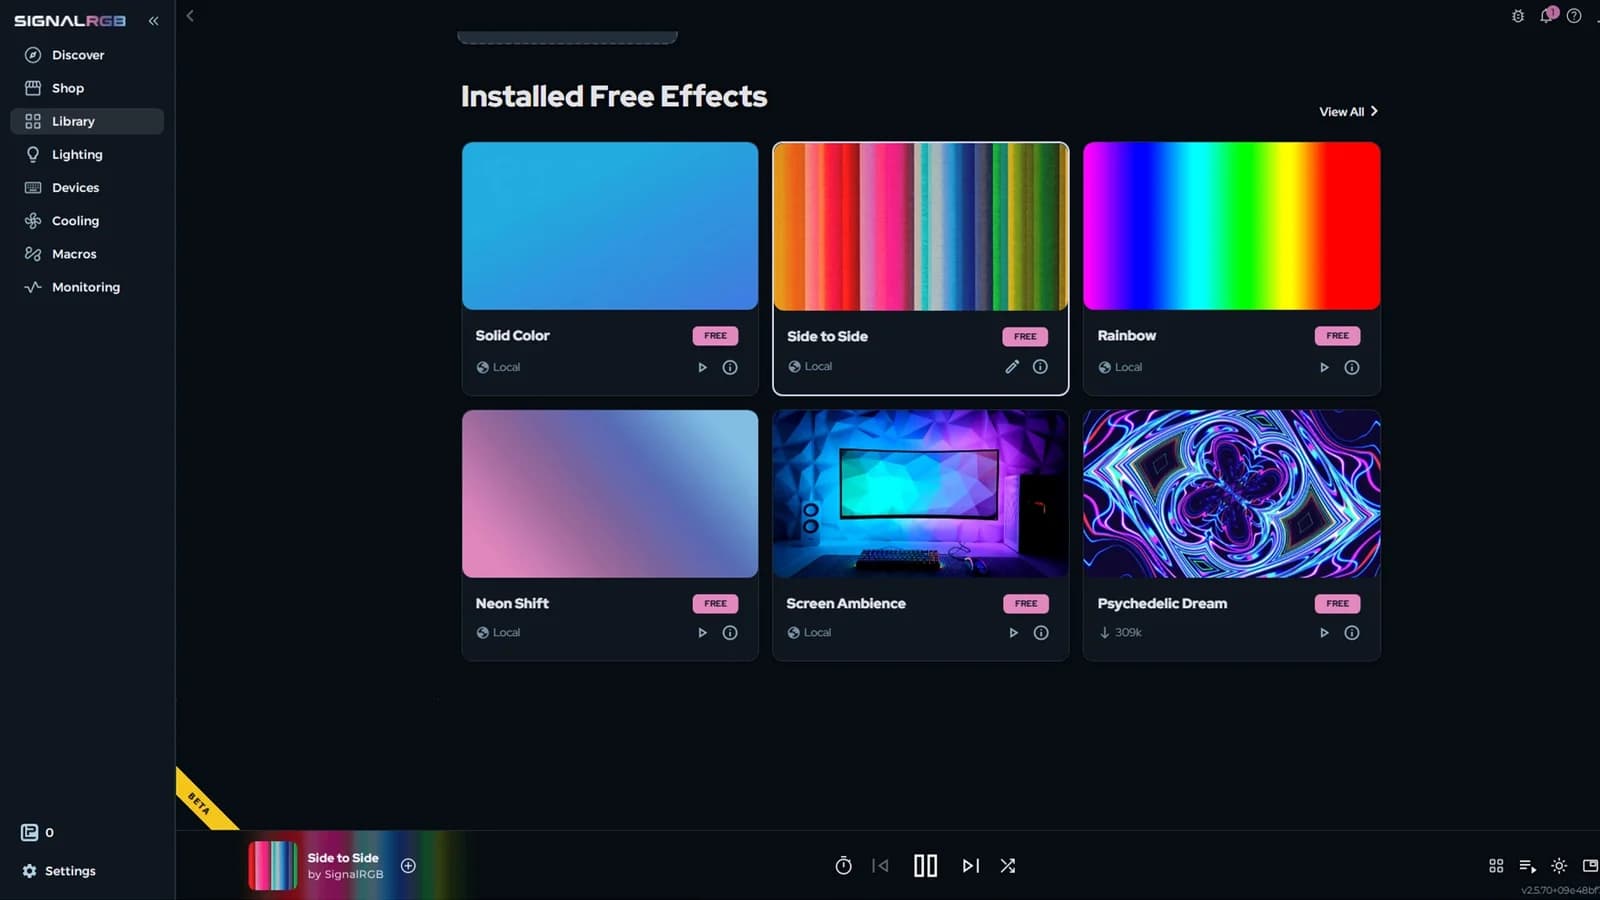Viewport: 1600px width, 900px height.
Task: Skip to the next effect
Action: 970,866
